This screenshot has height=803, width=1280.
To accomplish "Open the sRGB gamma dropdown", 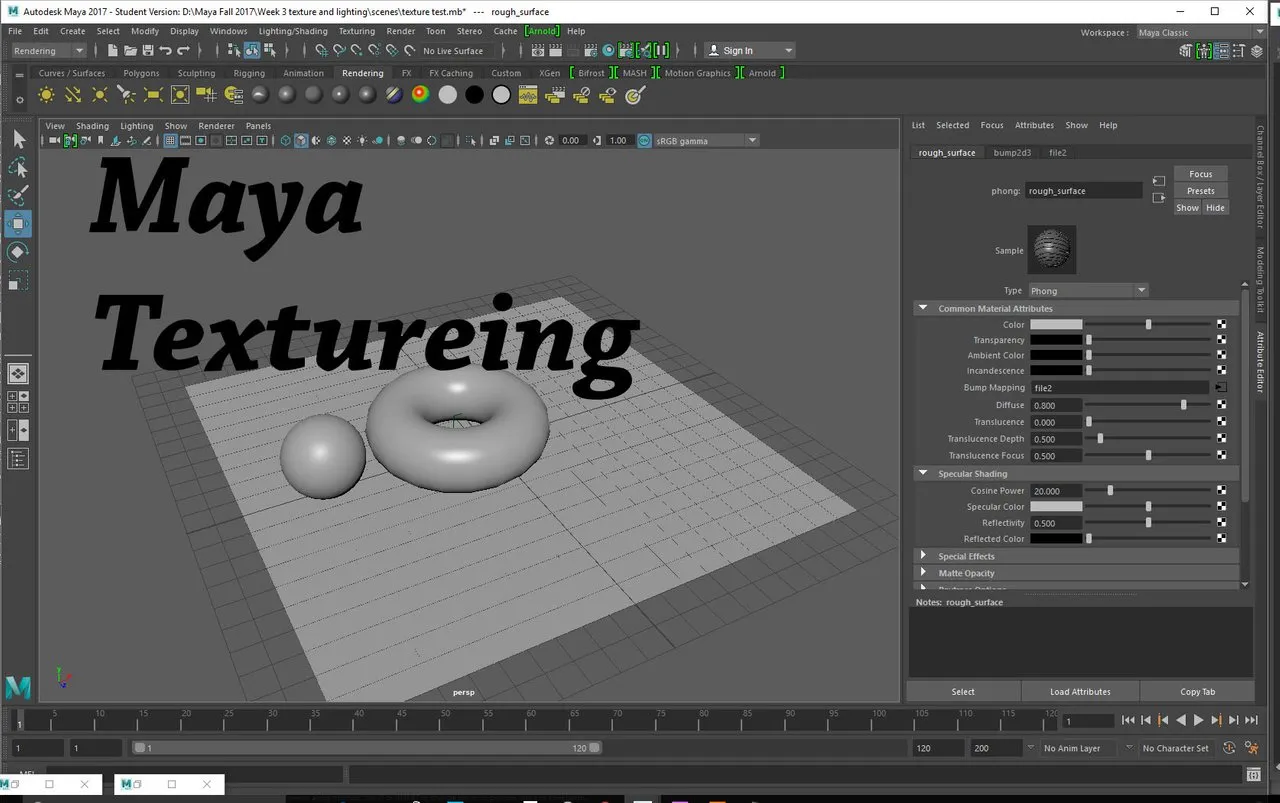I will coord(707,141).
